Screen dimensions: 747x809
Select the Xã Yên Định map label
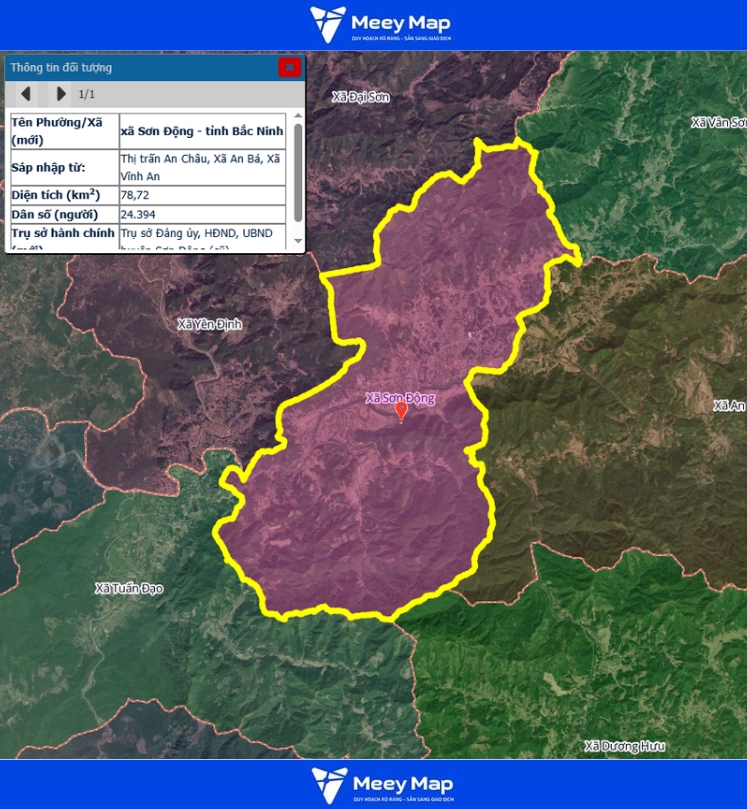coord(209,324)
